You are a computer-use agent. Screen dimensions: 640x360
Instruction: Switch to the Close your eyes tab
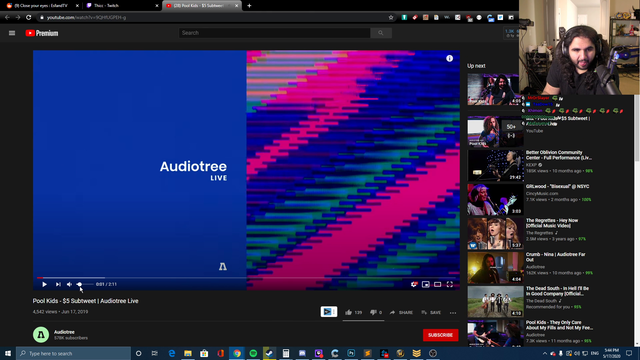click(41, 6)
